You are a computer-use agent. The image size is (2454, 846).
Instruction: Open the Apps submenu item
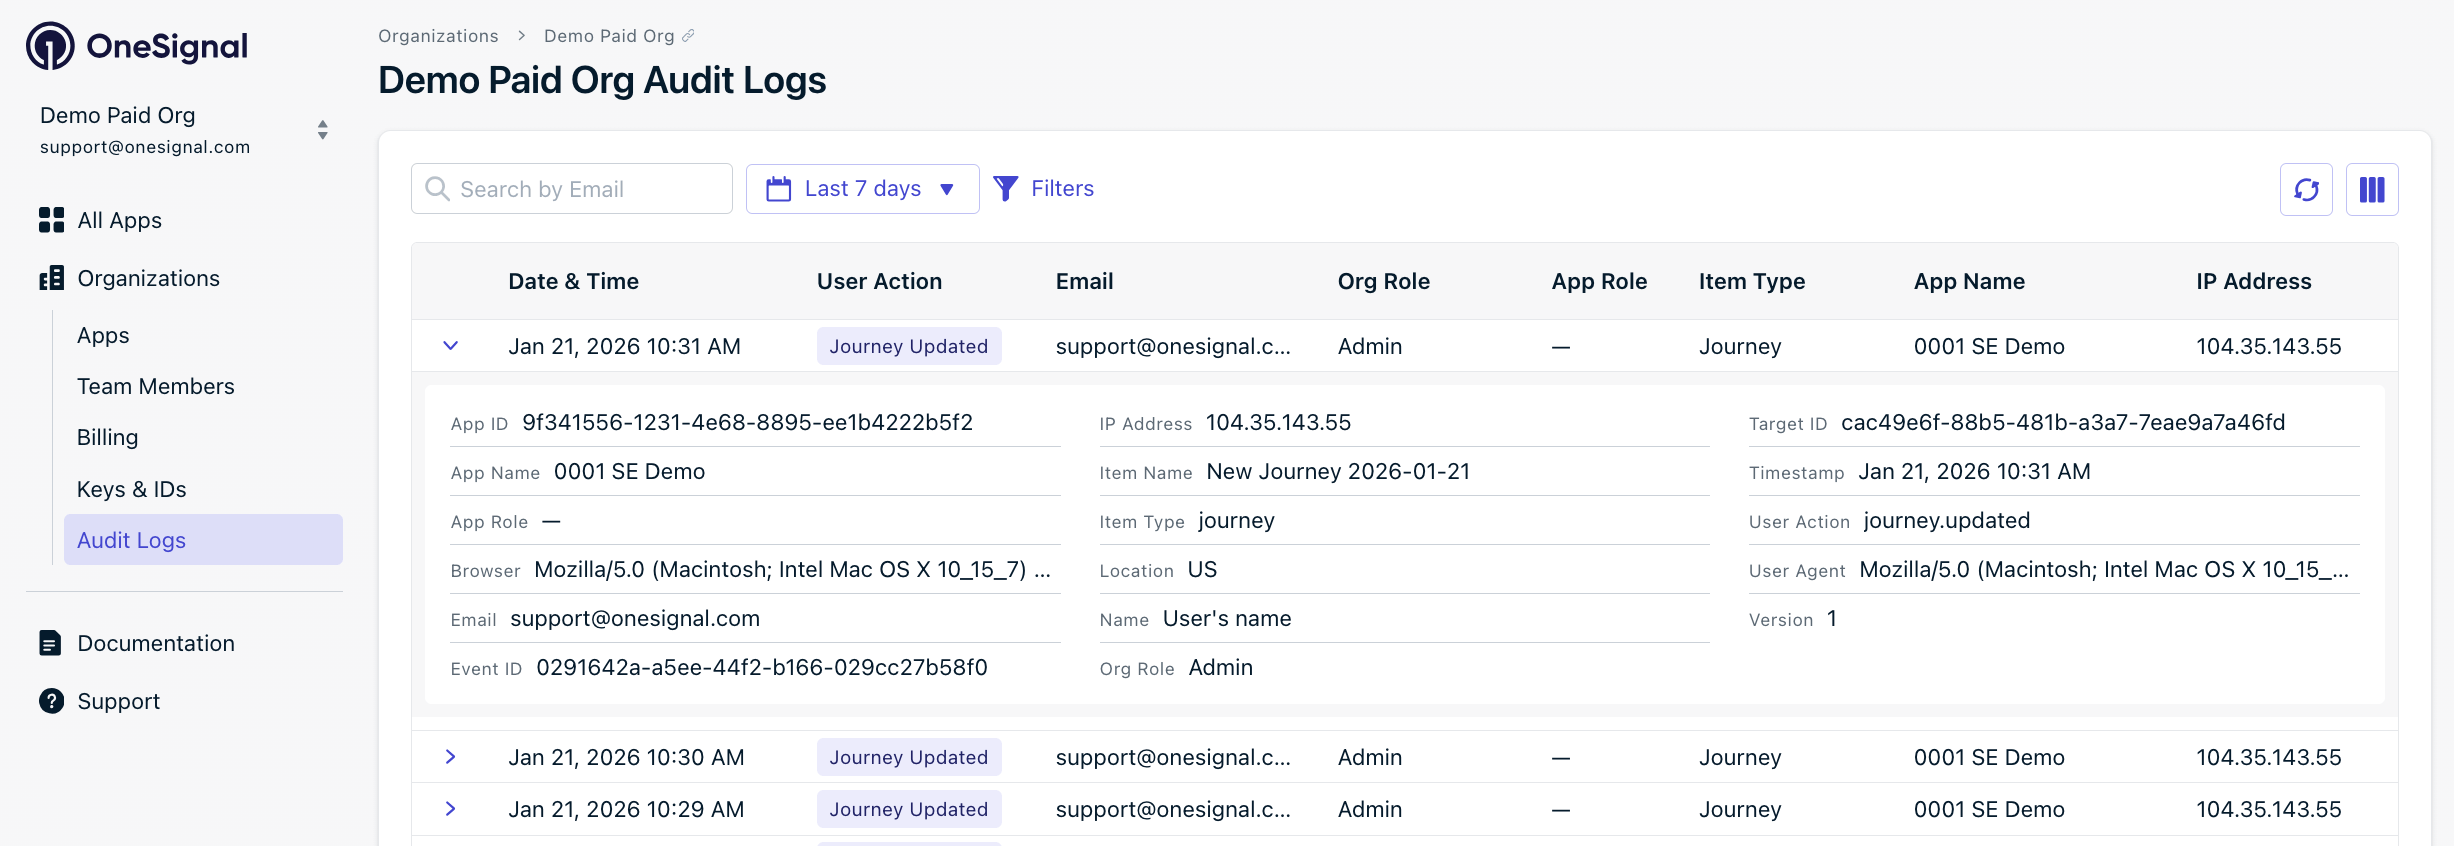click(103, 335)
